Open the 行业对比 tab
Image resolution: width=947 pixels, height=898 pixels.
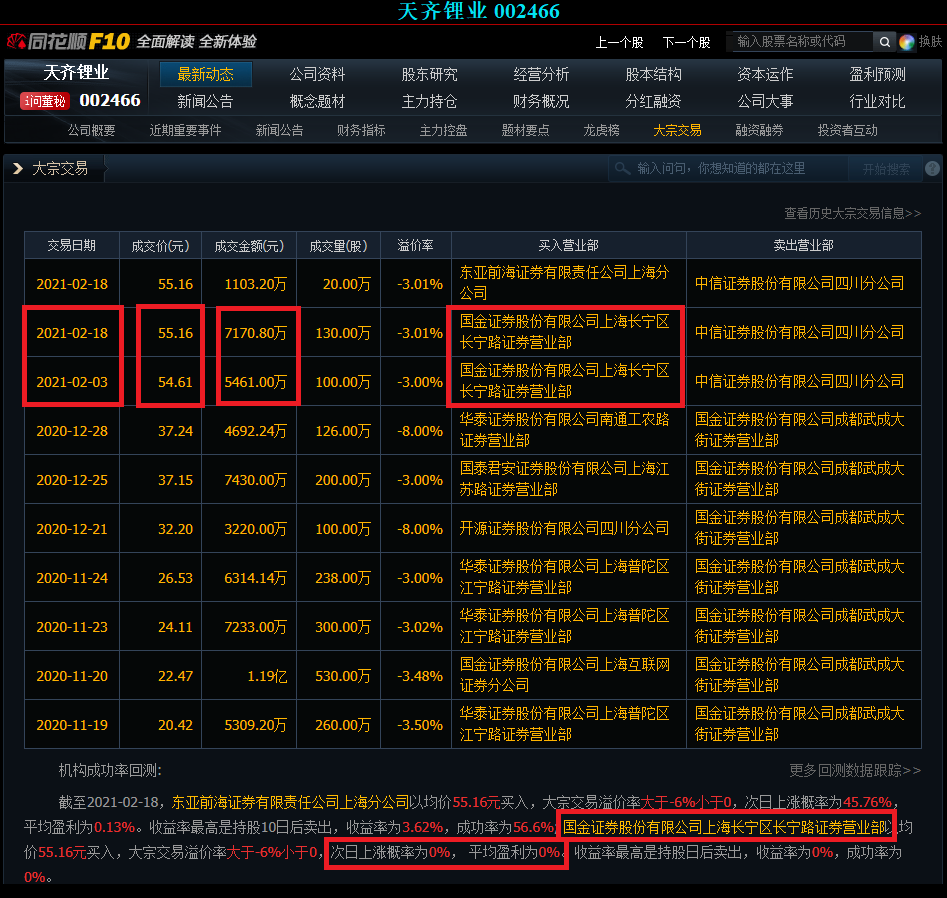coord(878,101)
